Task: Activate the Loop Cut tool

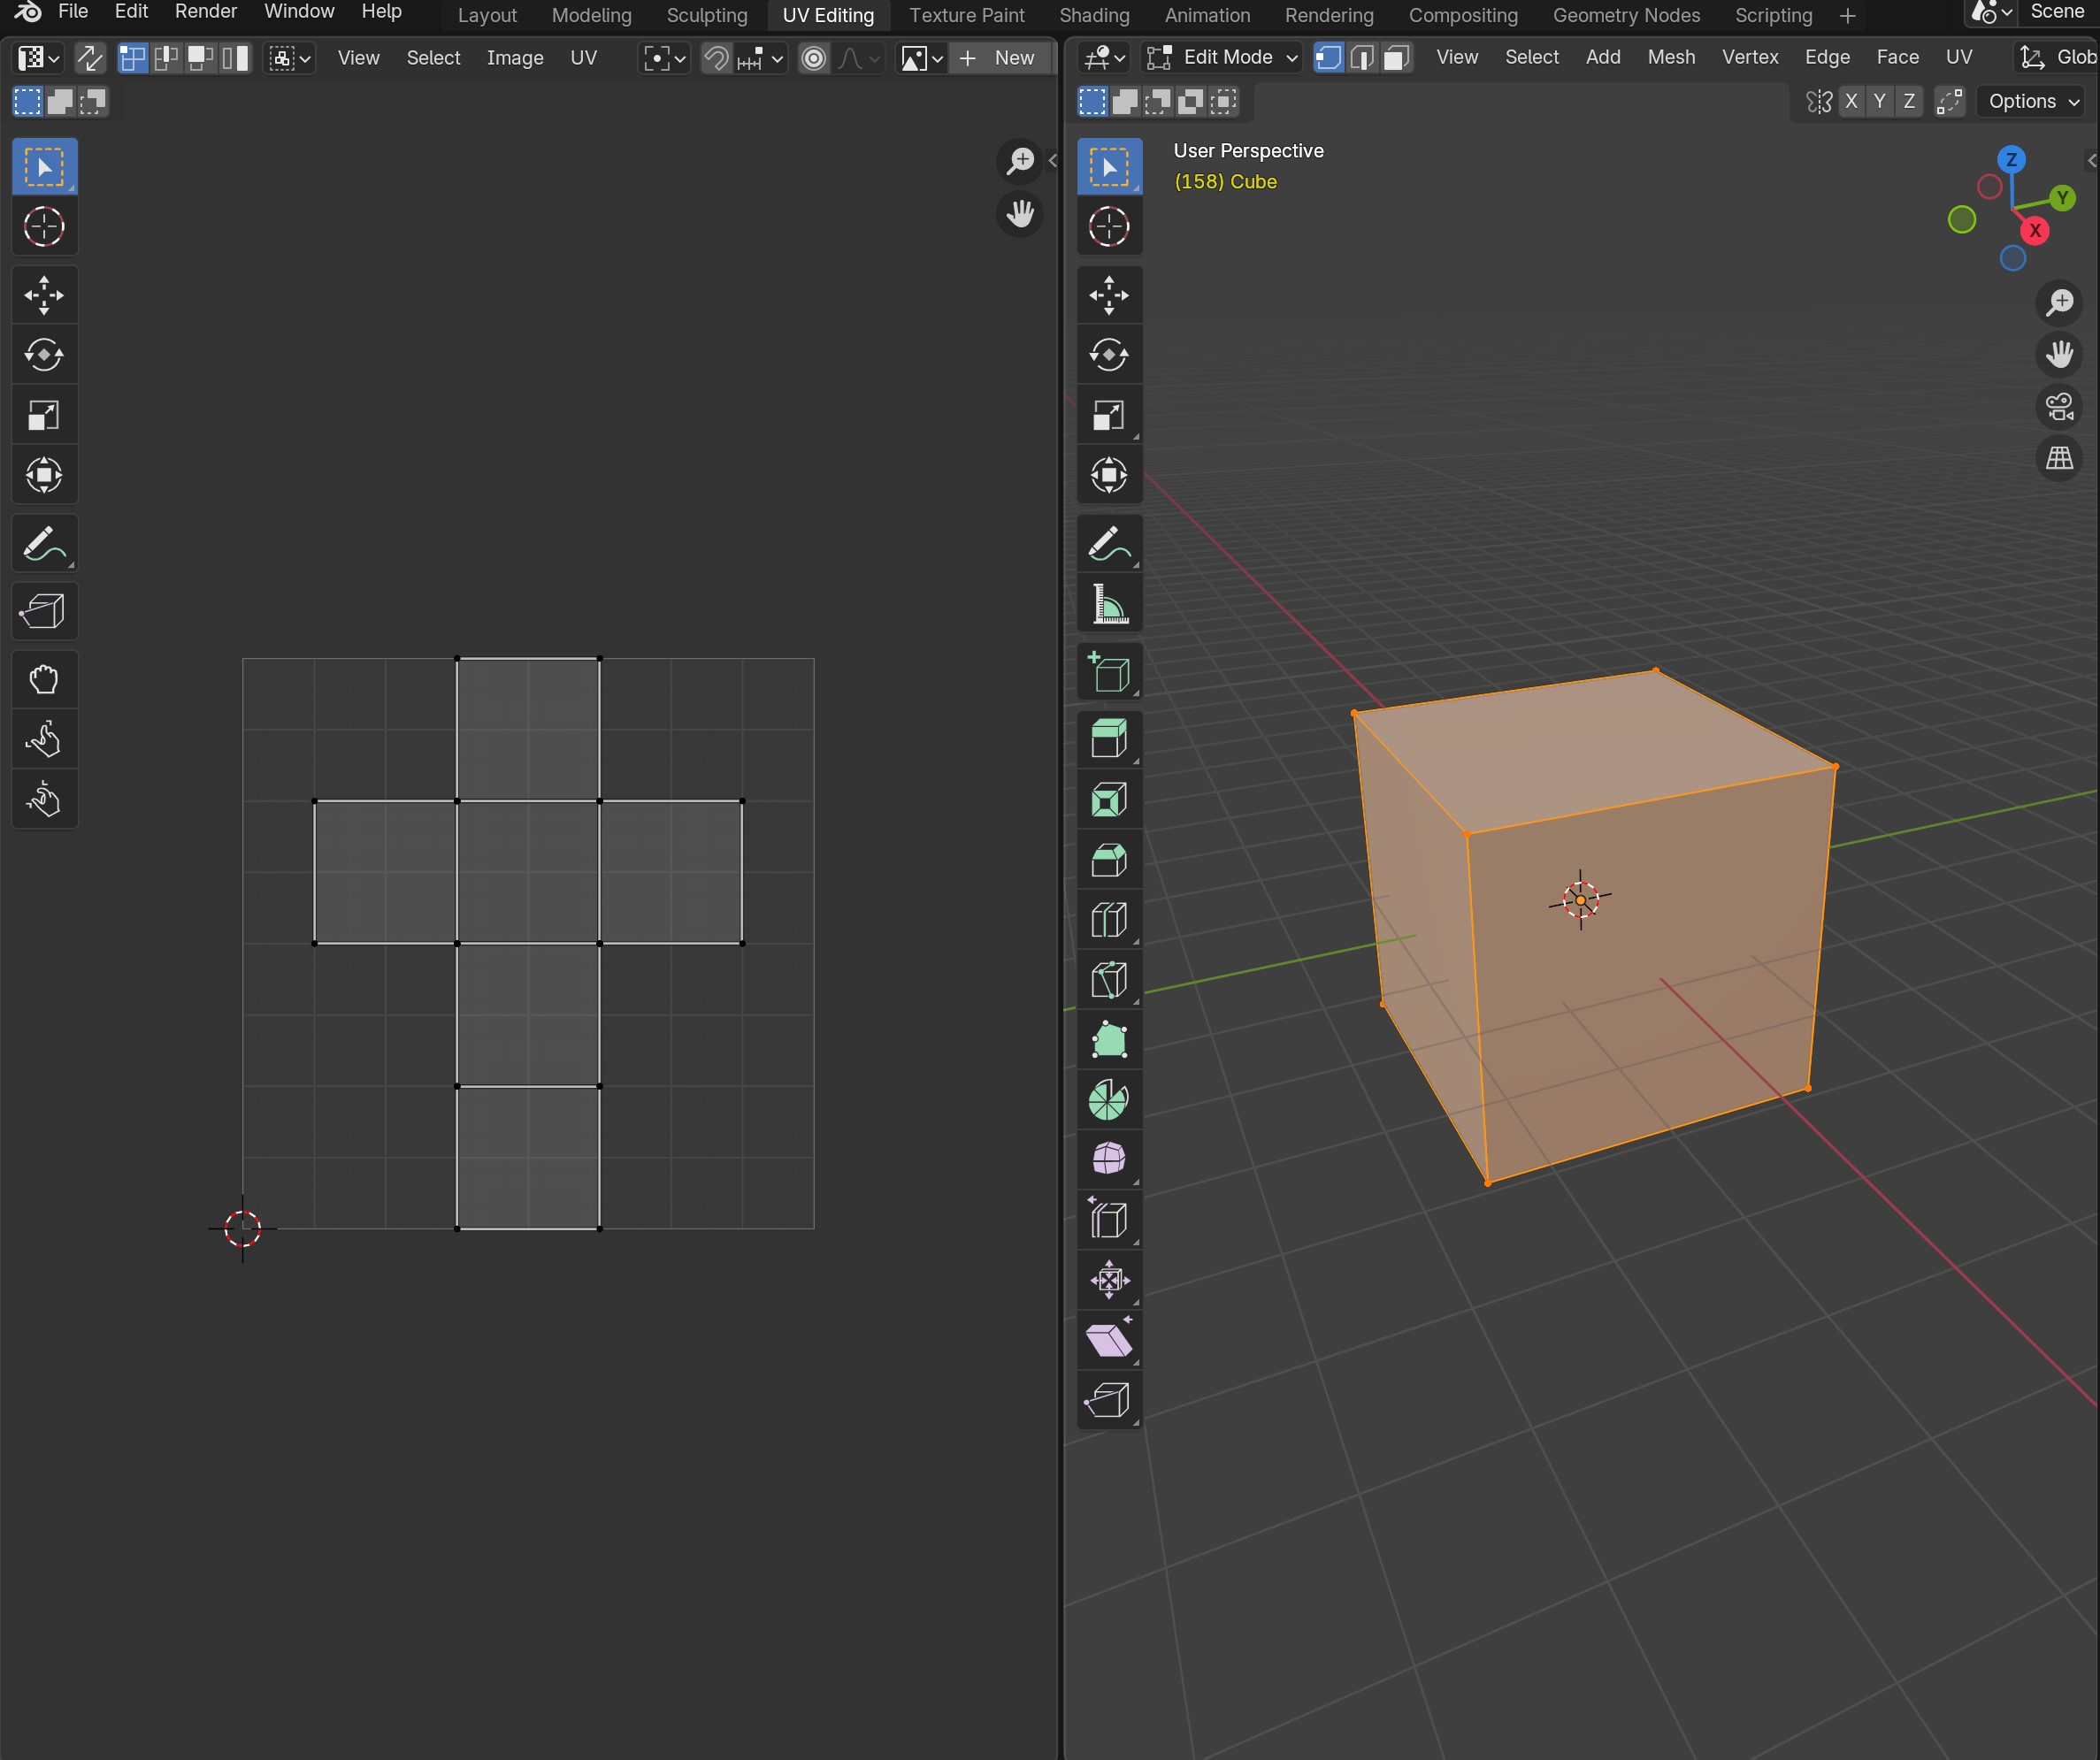Action: tap(1109, 920)
